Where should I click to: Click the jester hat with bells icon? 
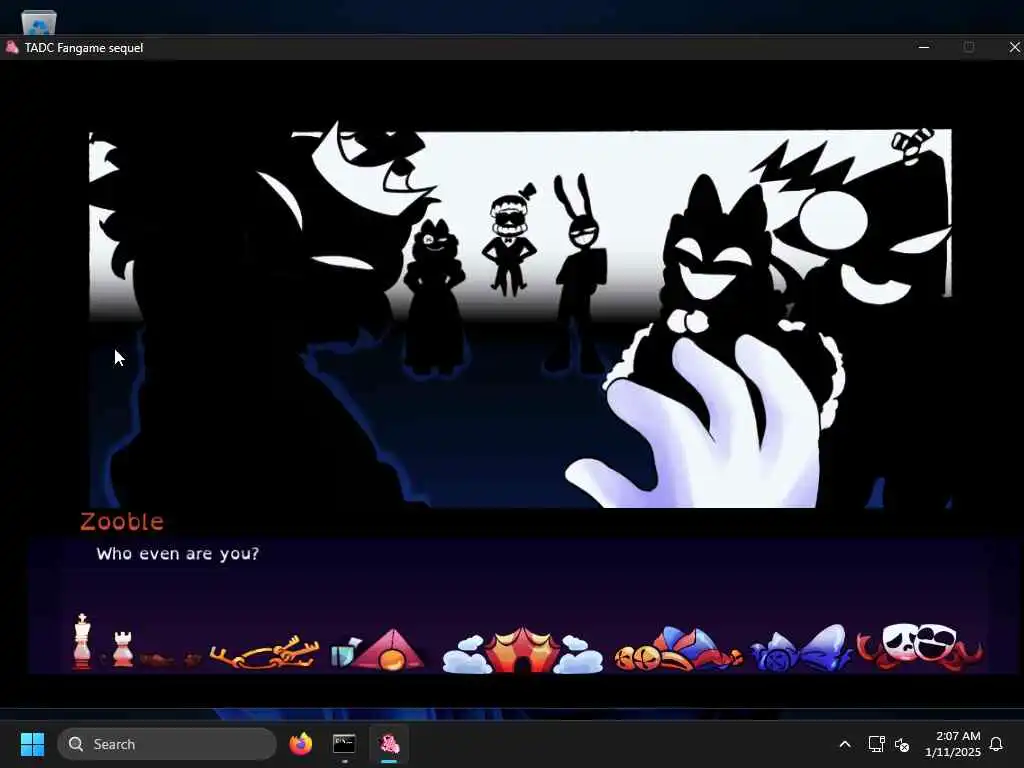pos(678,650)
